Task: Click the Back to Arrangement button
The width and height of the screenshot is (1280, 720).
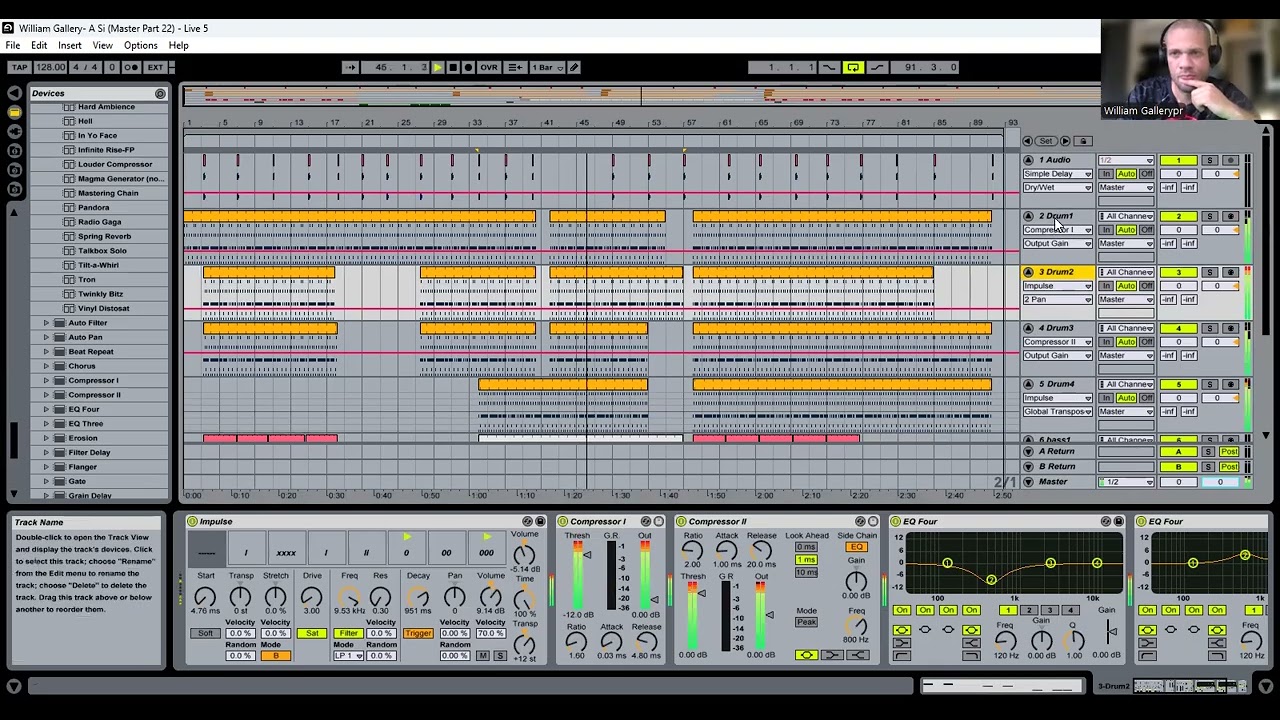Action: pos(514,67)
